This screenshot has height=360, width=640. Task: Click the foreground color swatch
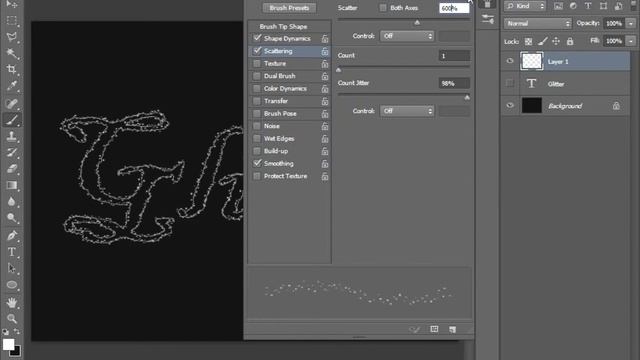pyautogui.click(x=8, y=344)
